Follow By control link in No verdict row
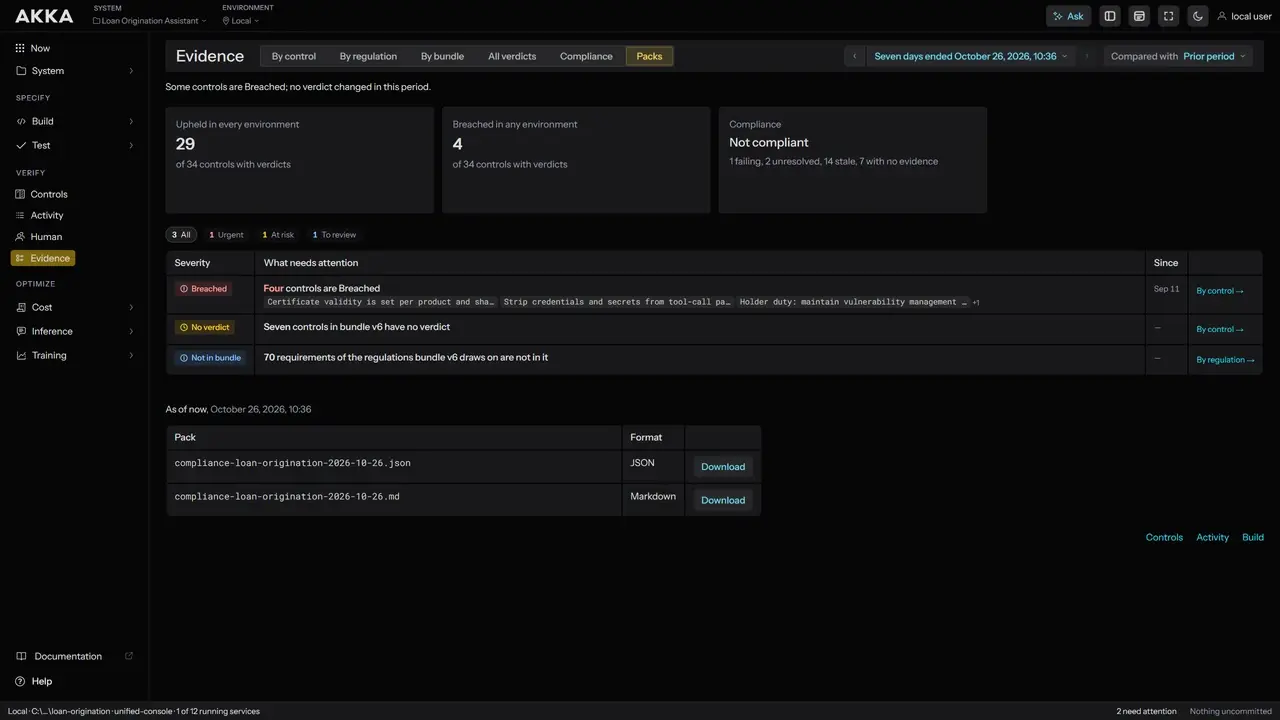The image size is (1280, 720). [1220, 329]
